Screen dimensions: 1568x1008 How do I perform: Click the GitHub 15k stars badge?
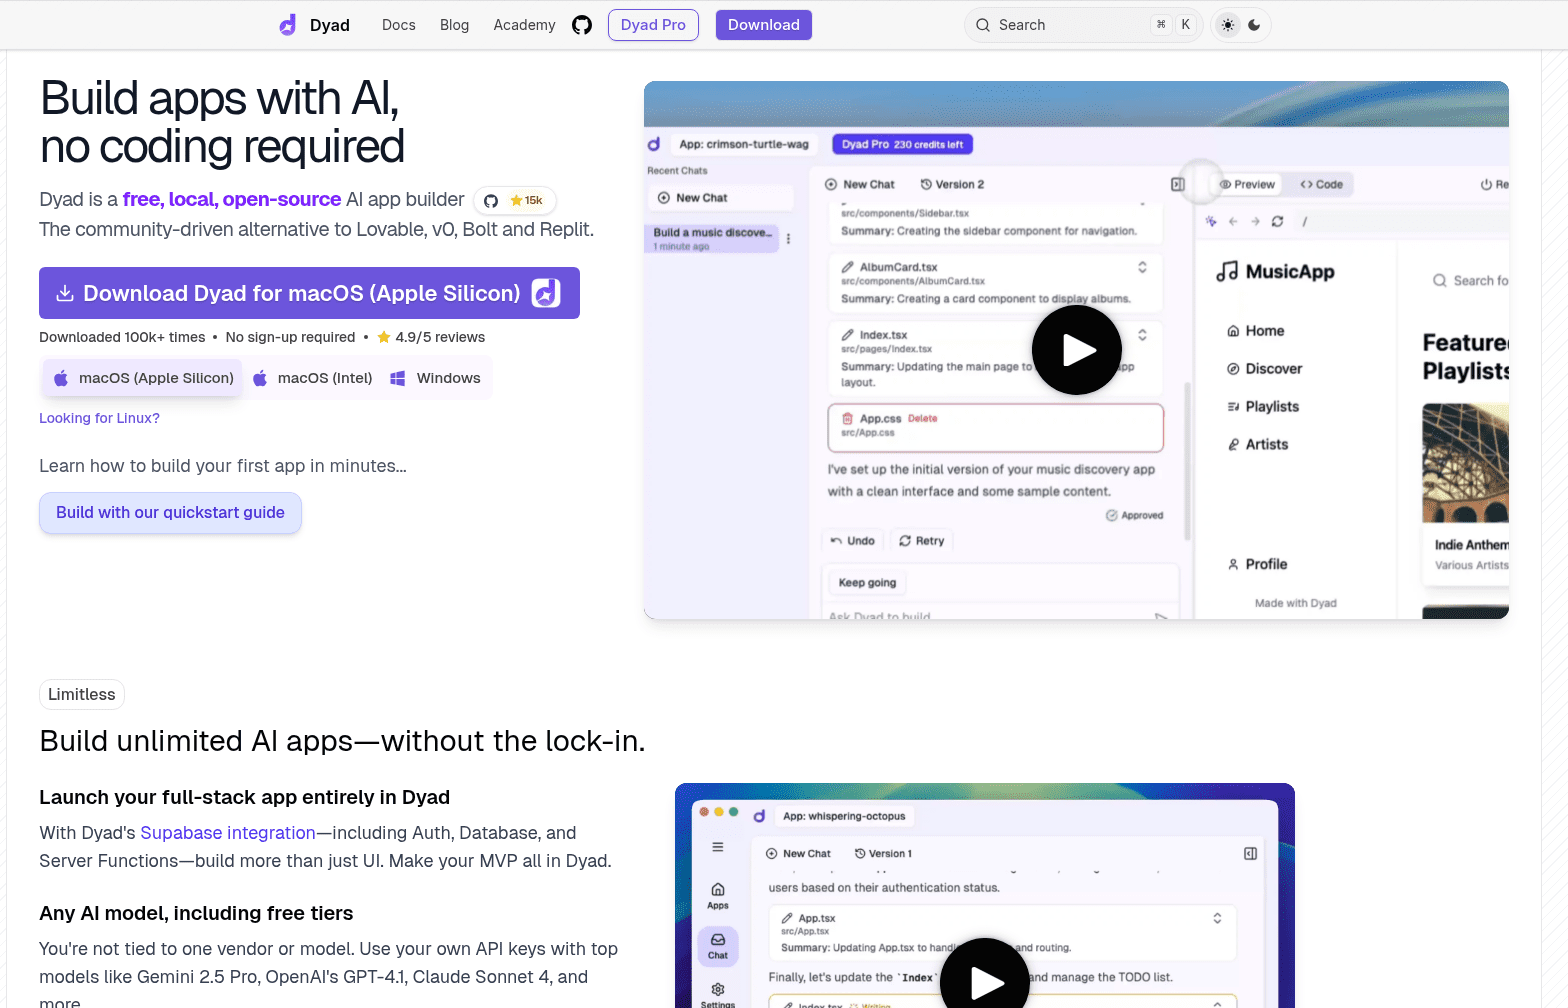point(515,201)
